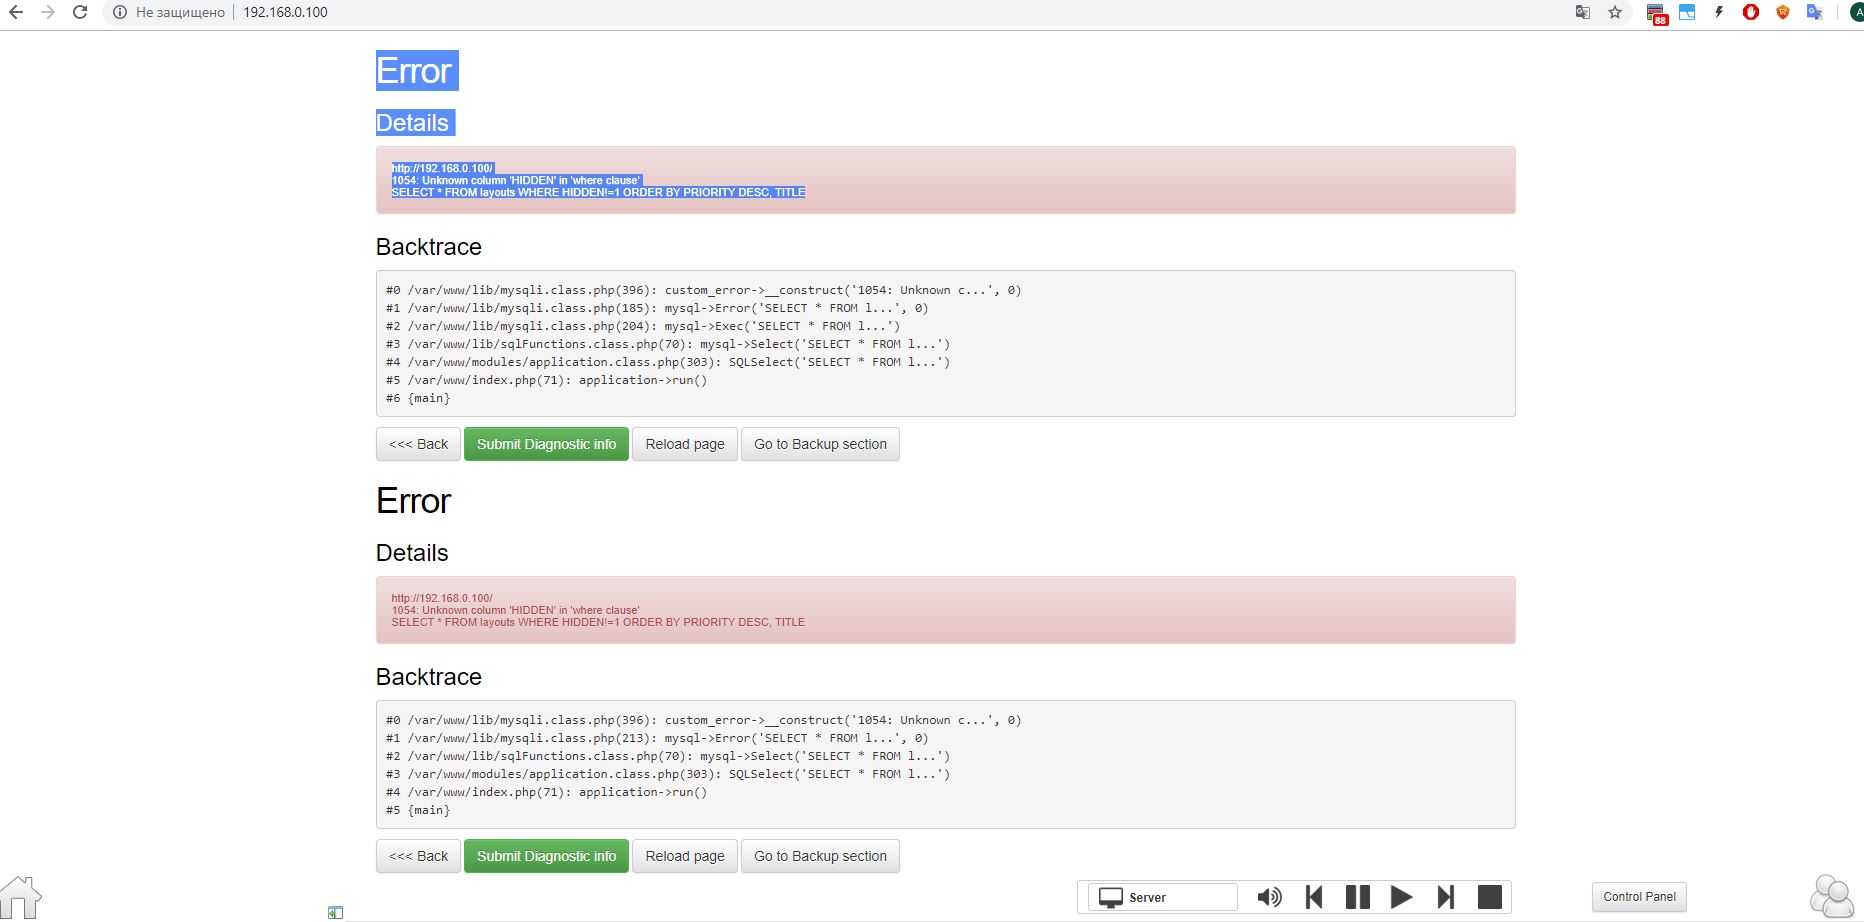
Task: Focus the address bar showing 192.168.0.100
Action: click(x=285, y=13)
